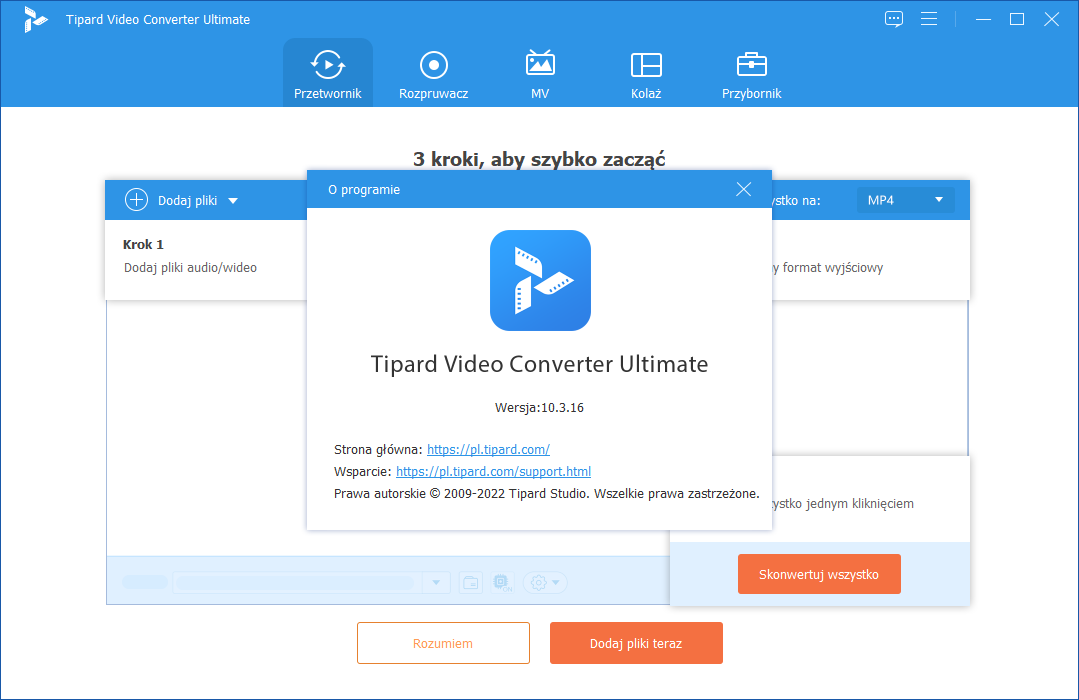Click the Krok 1 heading

143,244
